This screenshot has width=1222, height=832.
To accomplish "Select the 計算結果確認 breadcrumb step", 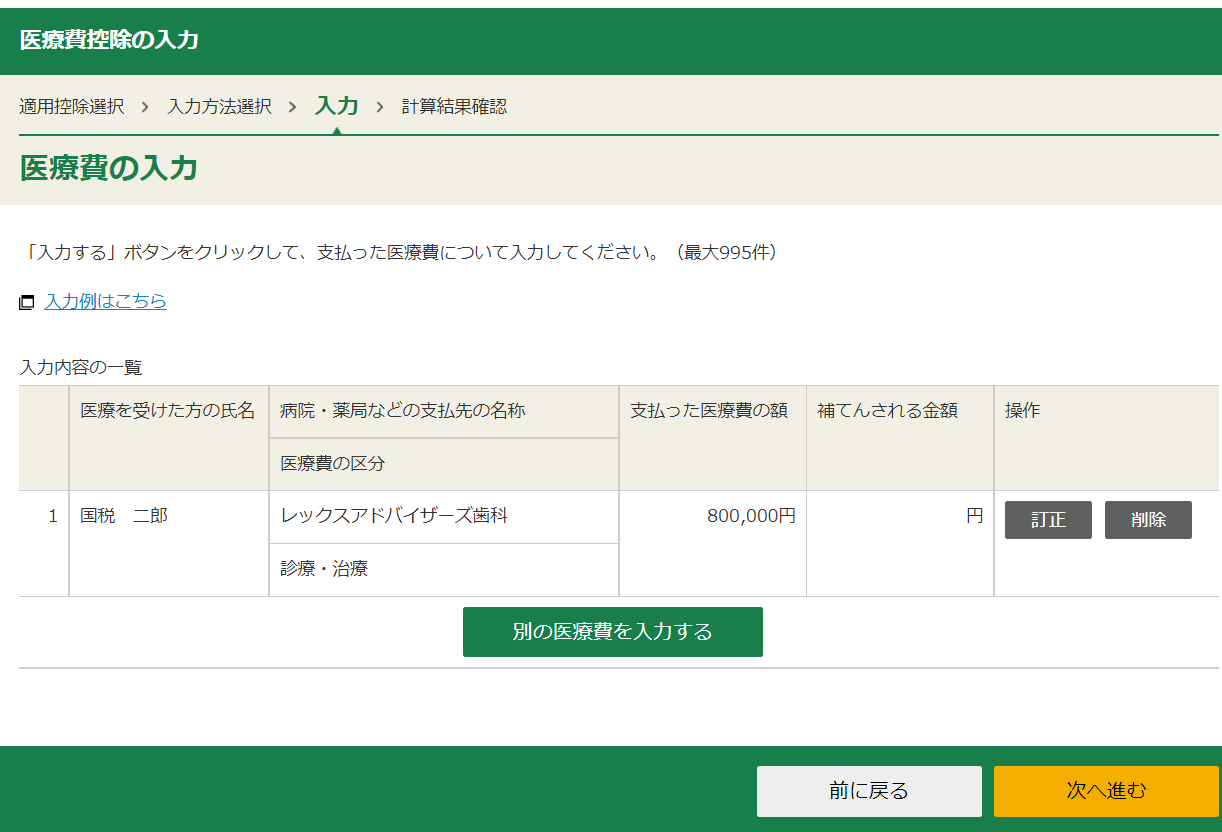I will [x=454, y=106].
